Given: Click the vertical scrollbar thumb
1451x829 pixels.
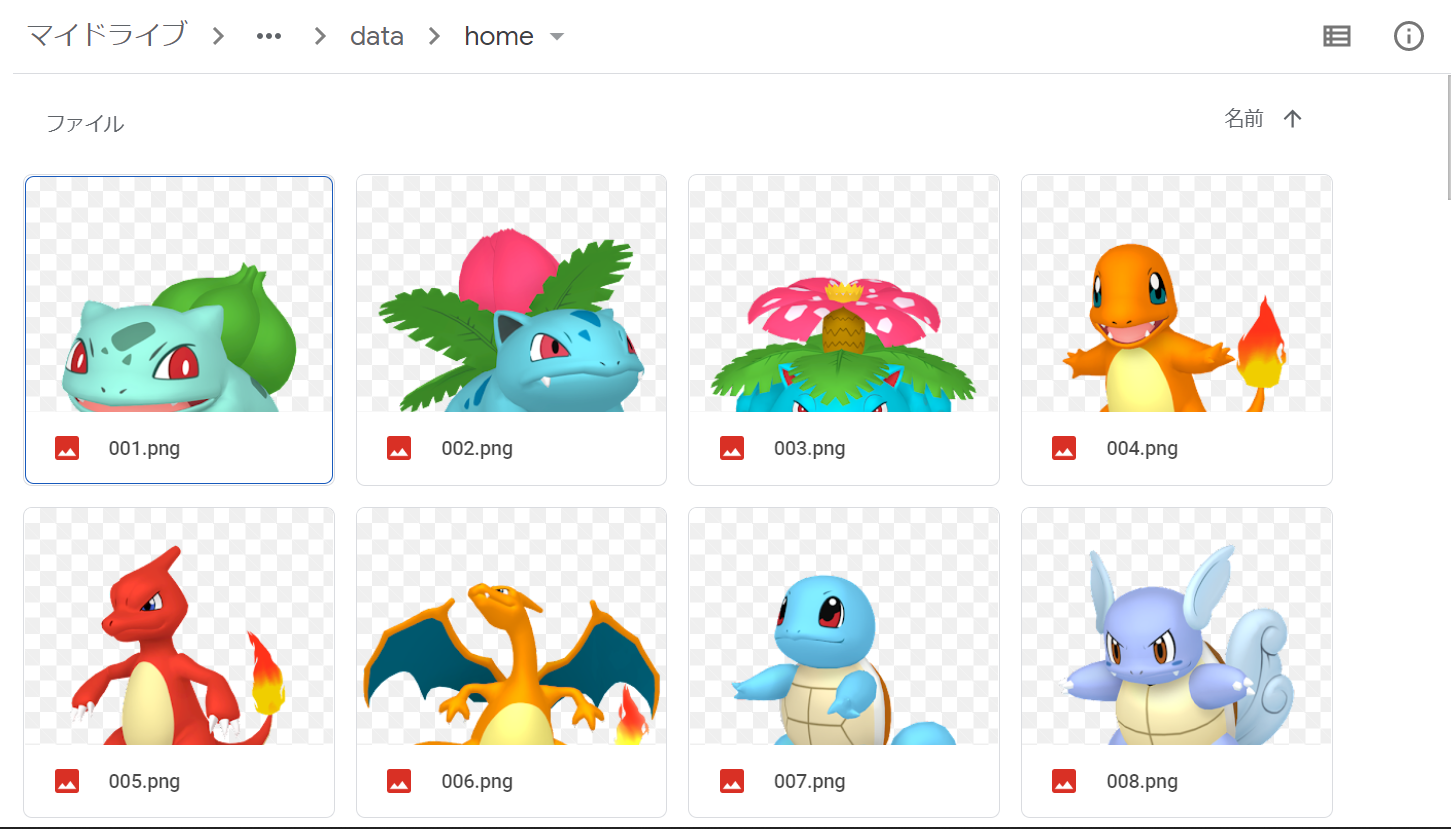Looking at the screenshot, I should tap(1448, 137).
